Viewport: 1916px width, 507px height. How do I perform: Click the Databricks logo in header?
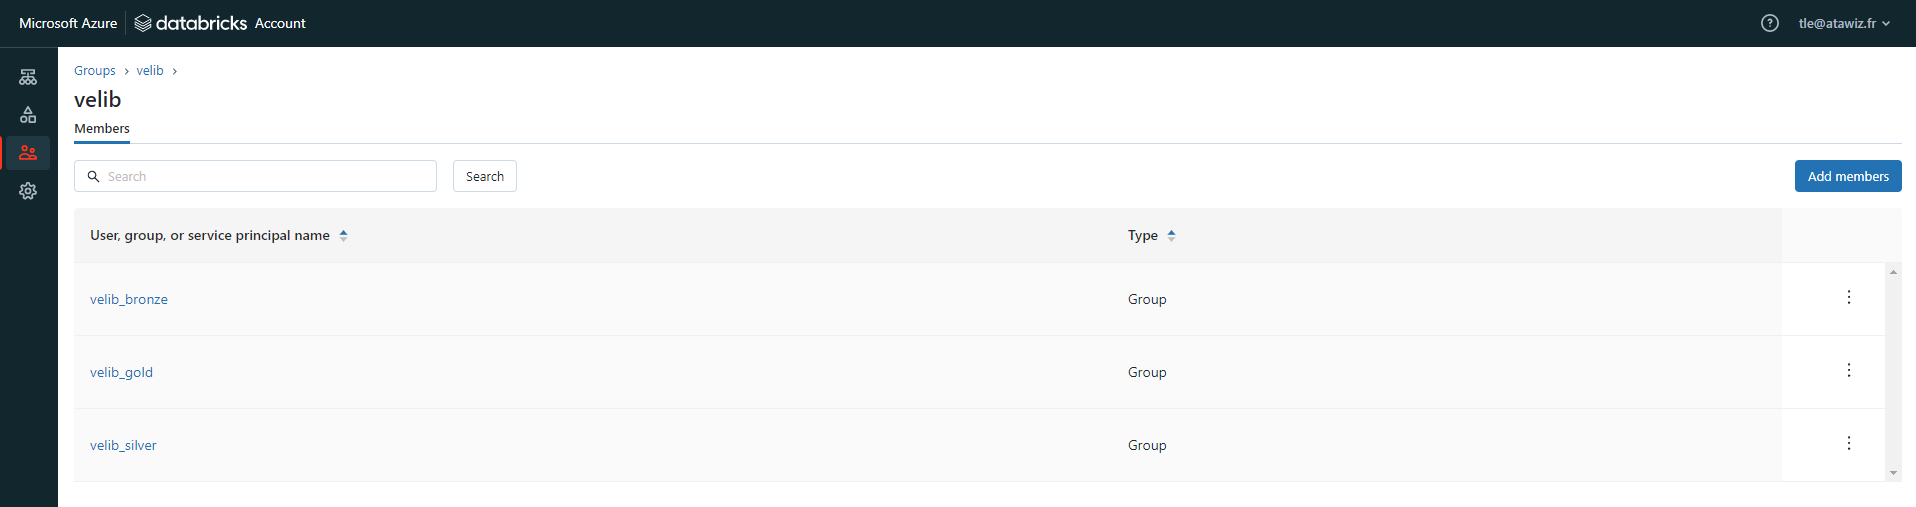pos(191,23)
